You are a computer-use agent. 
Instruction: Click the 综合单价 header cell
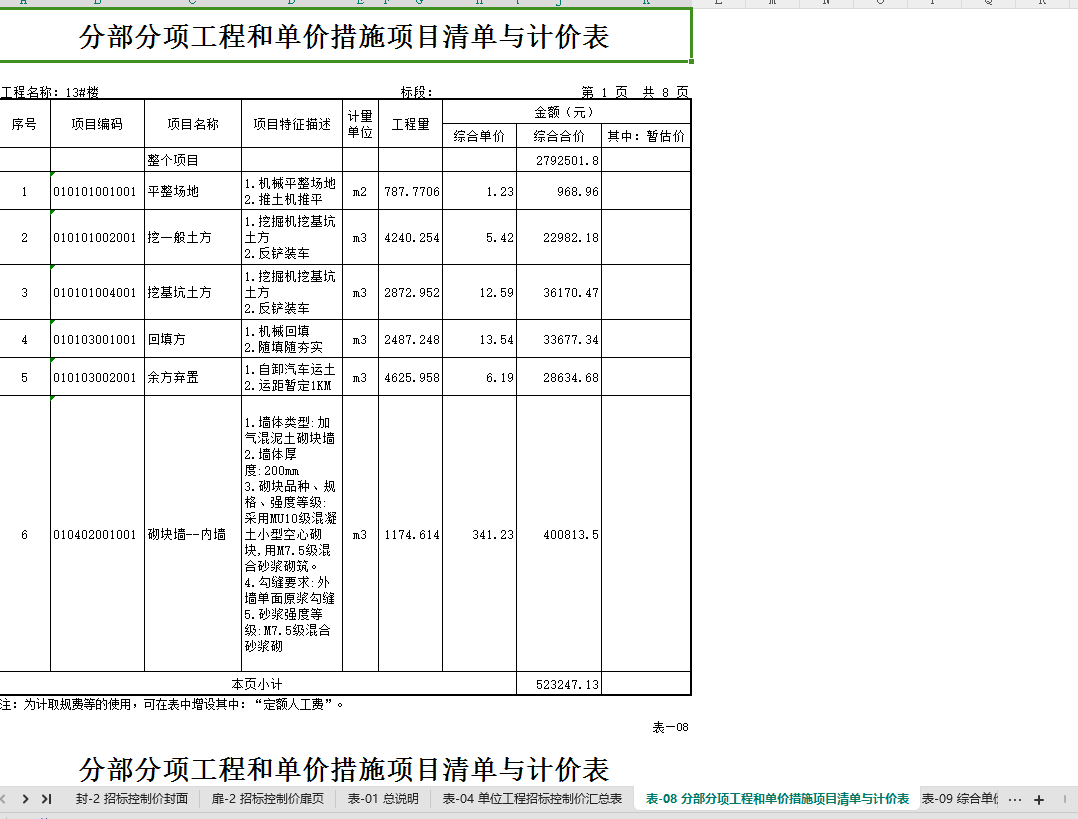[x=479, y=136]
